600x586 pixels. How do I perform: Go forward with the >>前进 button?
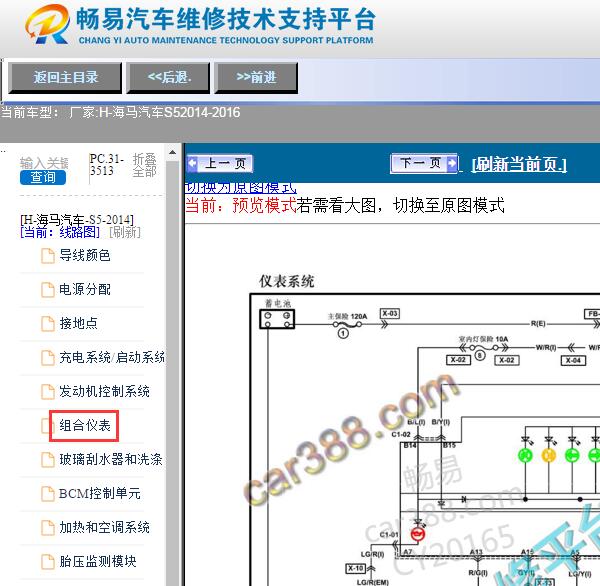256,78
